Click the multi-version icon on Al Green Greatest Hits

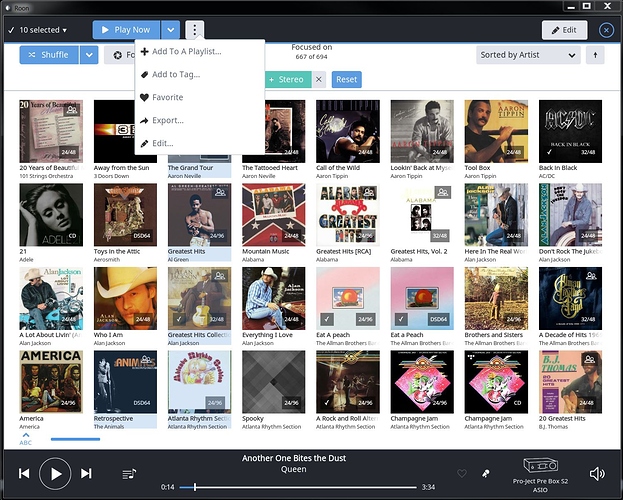tap(220, 193)
